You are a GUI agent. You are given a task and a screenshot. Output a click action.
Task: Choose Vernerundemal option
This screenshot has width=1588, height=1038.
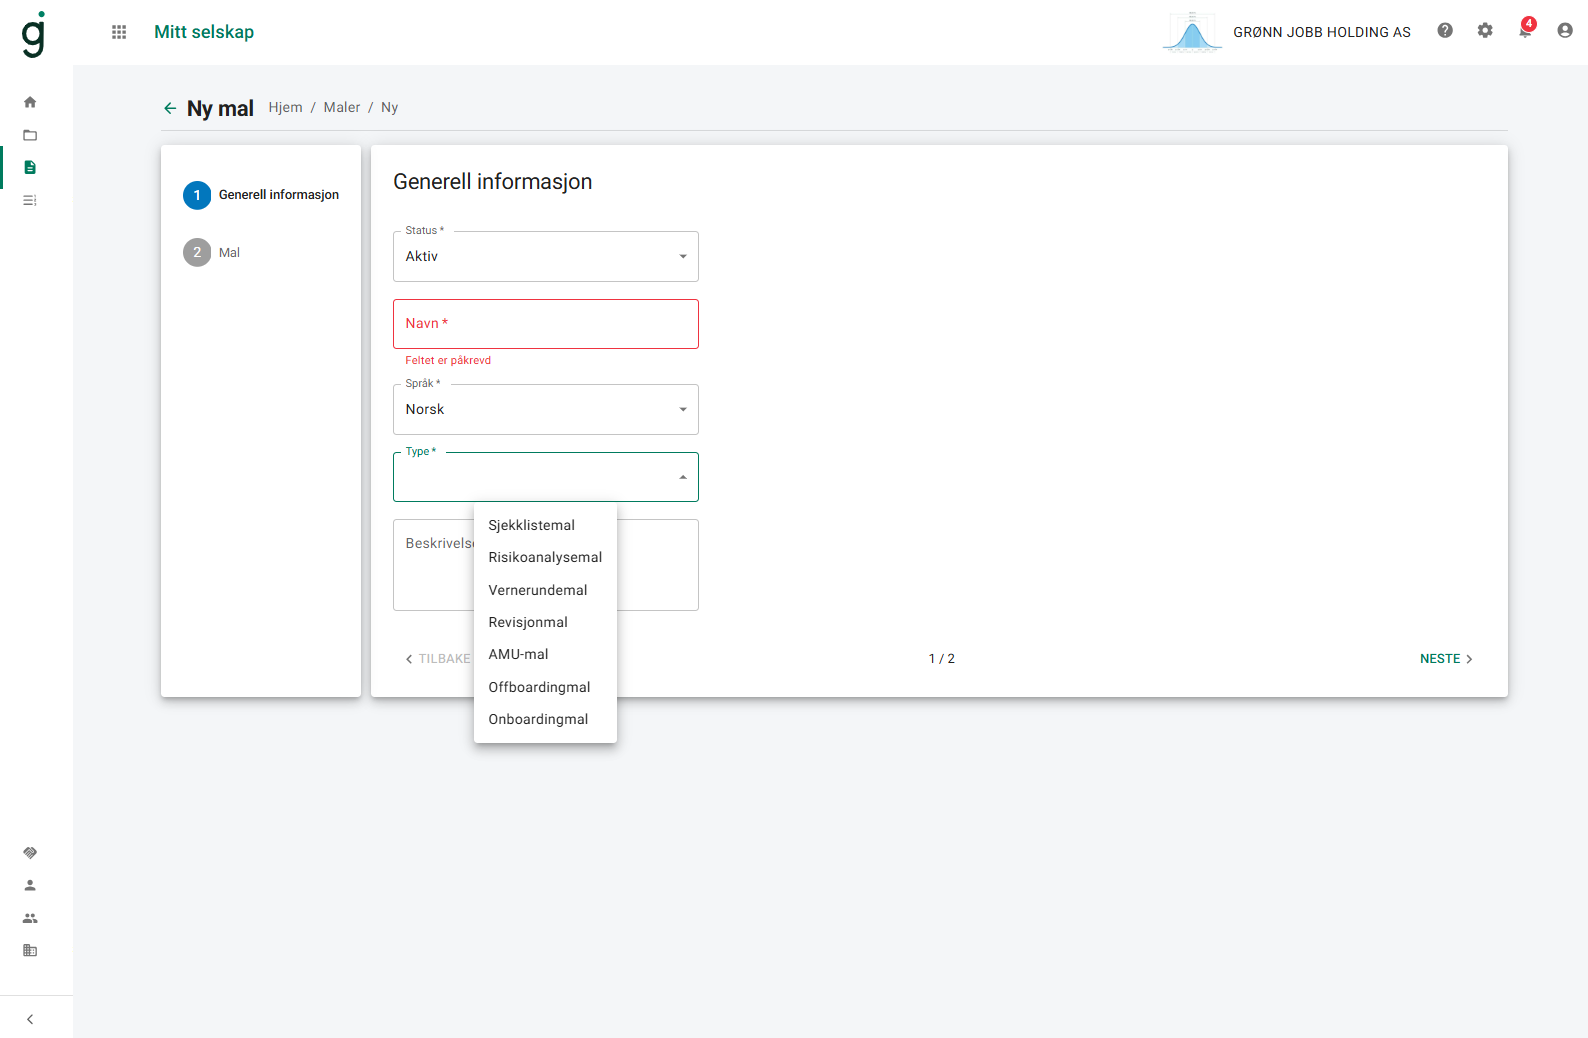click(538, 590)
